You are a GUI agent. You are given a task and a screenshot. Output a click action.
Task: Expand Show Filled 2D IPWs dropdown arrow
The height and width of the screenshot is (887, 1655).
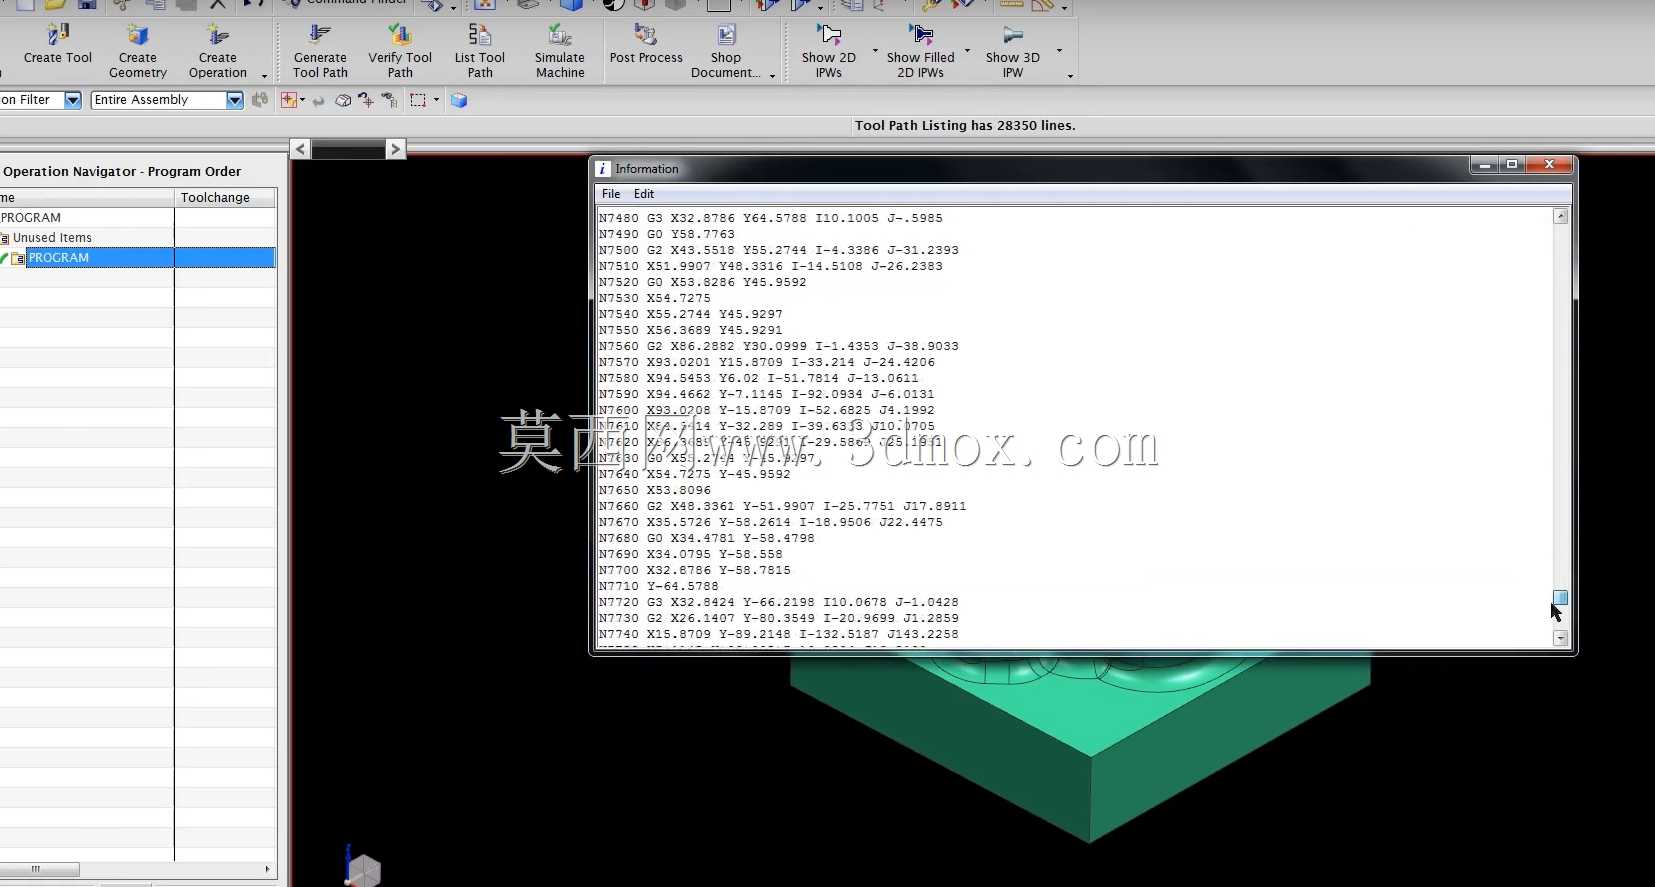pyautogui.click(x=967, y=51)
